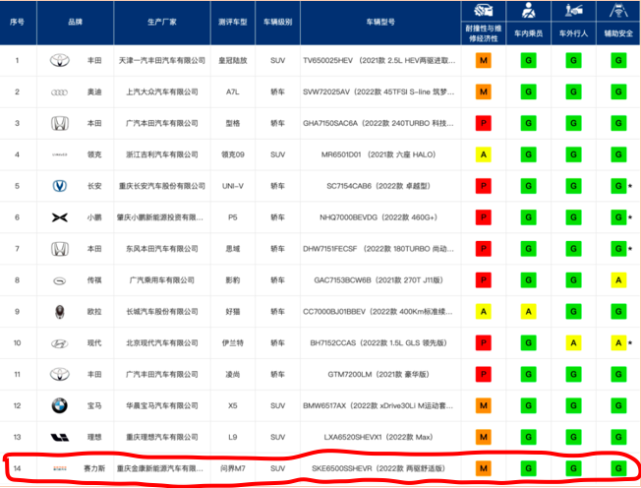641x488 pixels.
Task: Click the BMW logo in the X5 row
Action: [60, 406]
